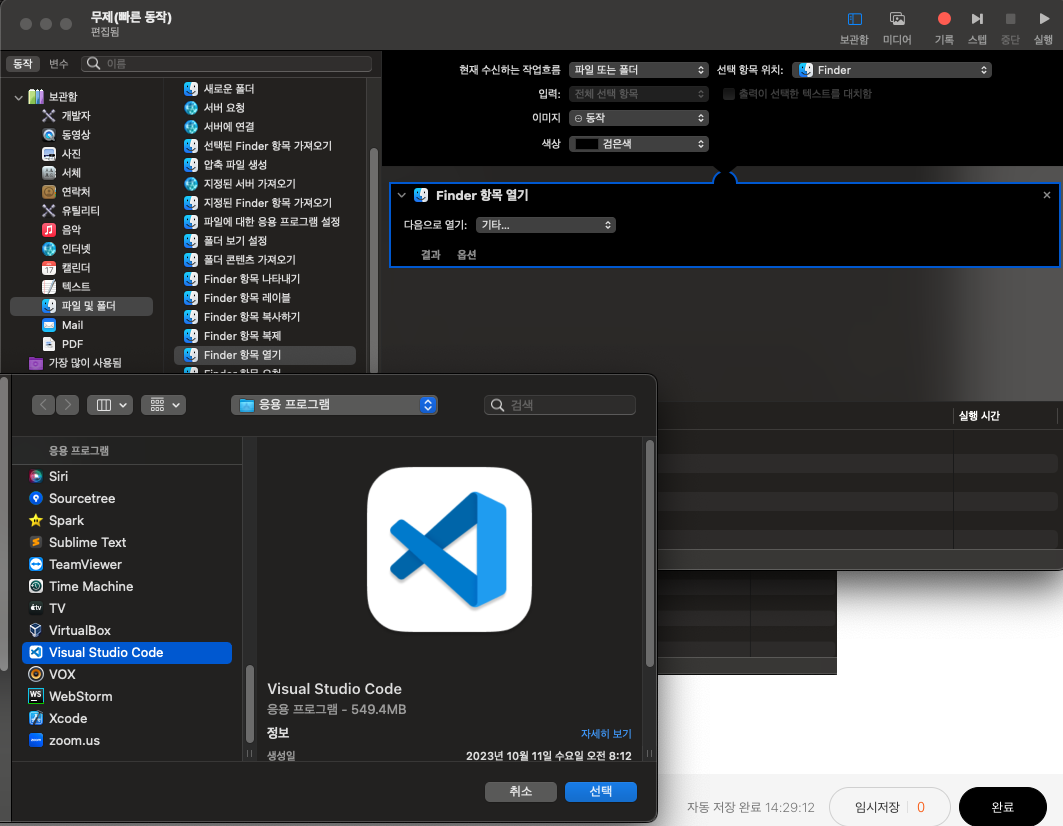Start recording with the 기록 button
Viewport: 1063px width, 826px height.
944,19
